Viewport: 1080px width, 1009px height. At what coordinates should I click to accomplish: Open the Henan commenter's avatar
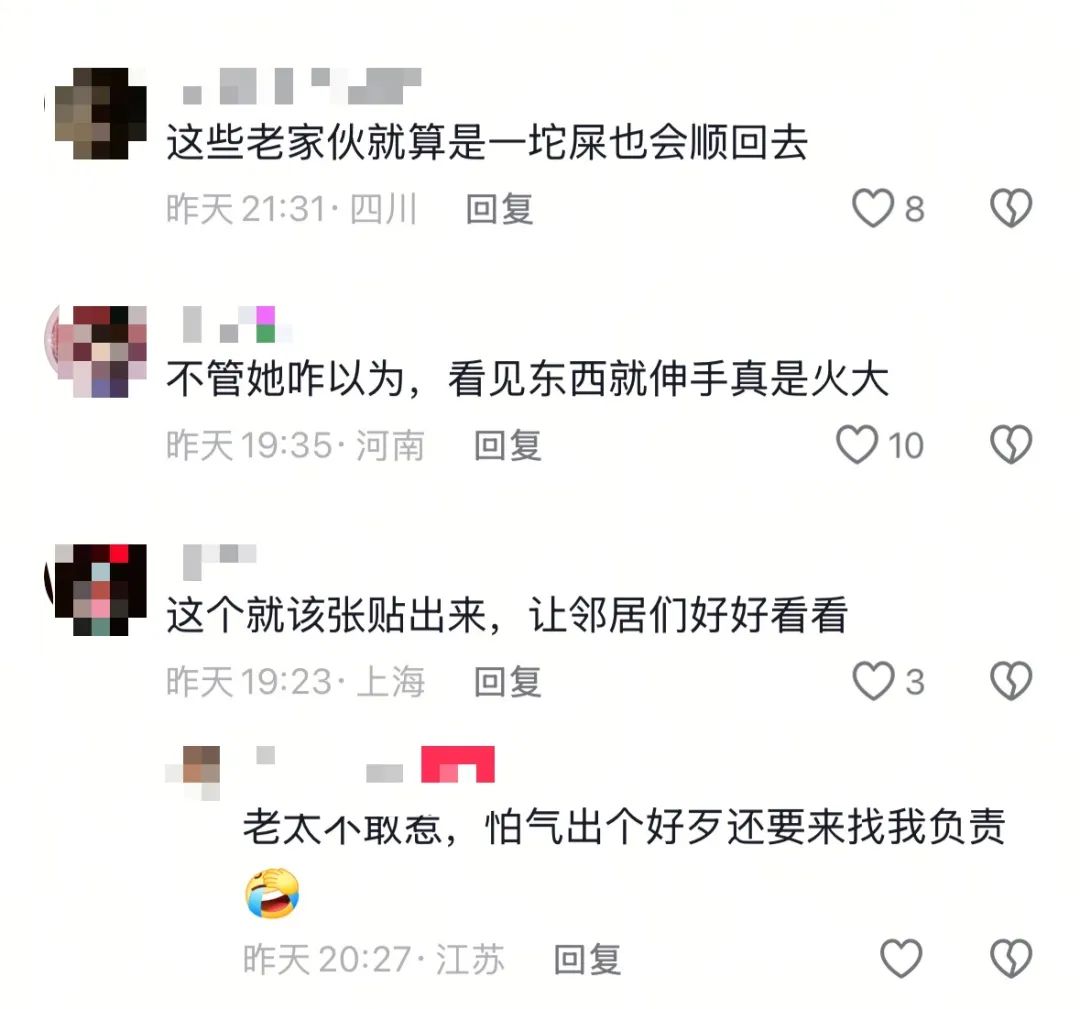pos(101,351)
